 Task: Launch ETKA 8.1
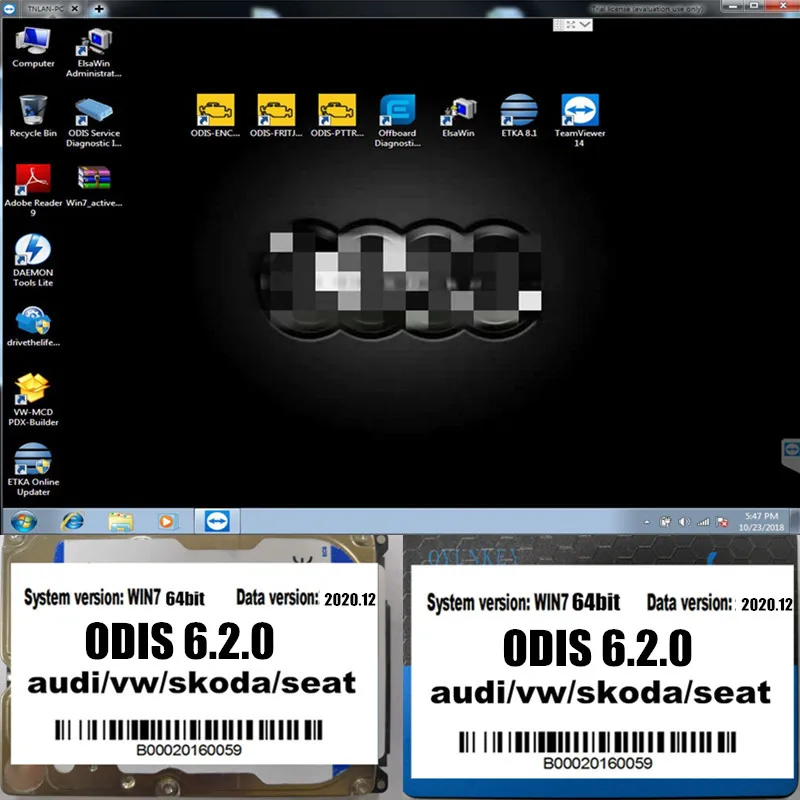[x=519, y=116]
